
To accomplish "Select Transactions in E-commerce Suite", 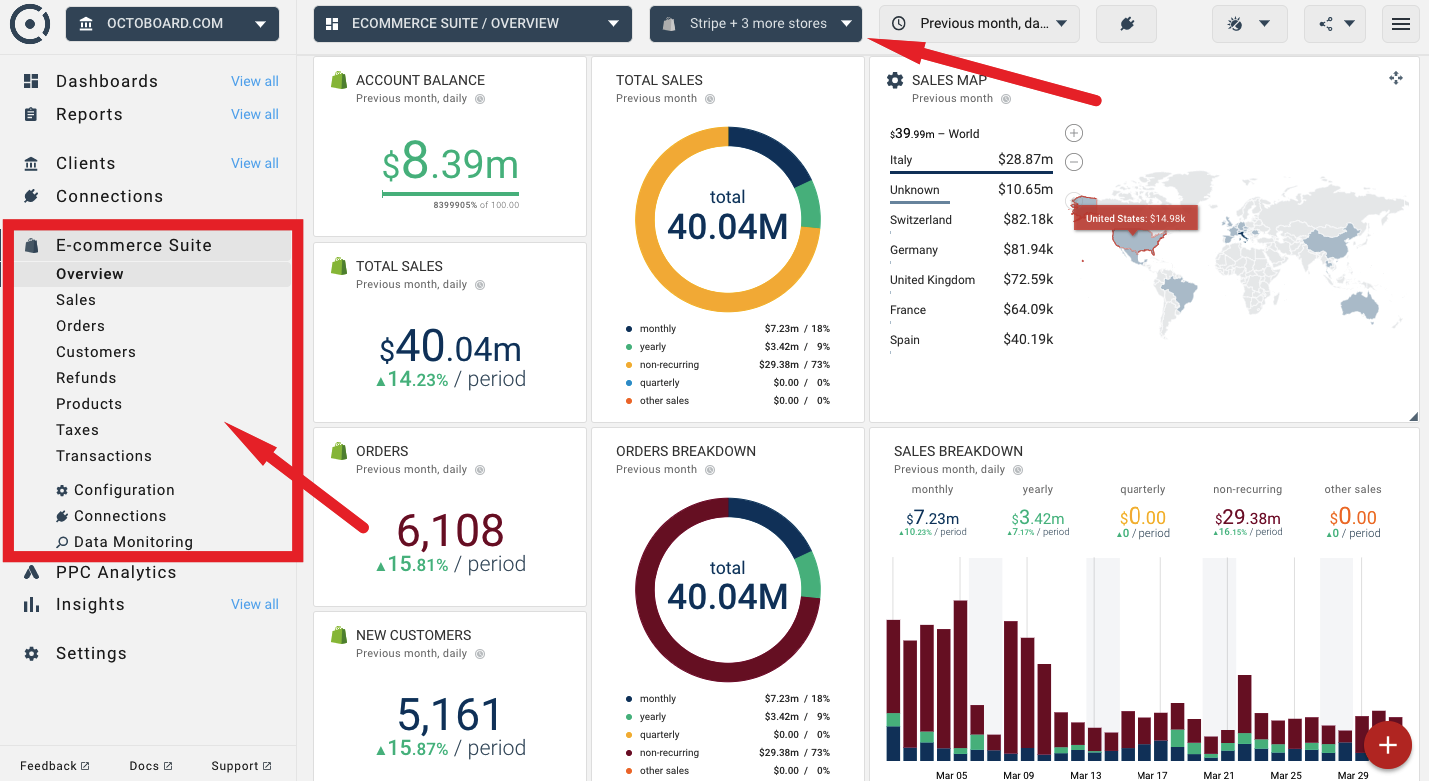I will 104,456.
